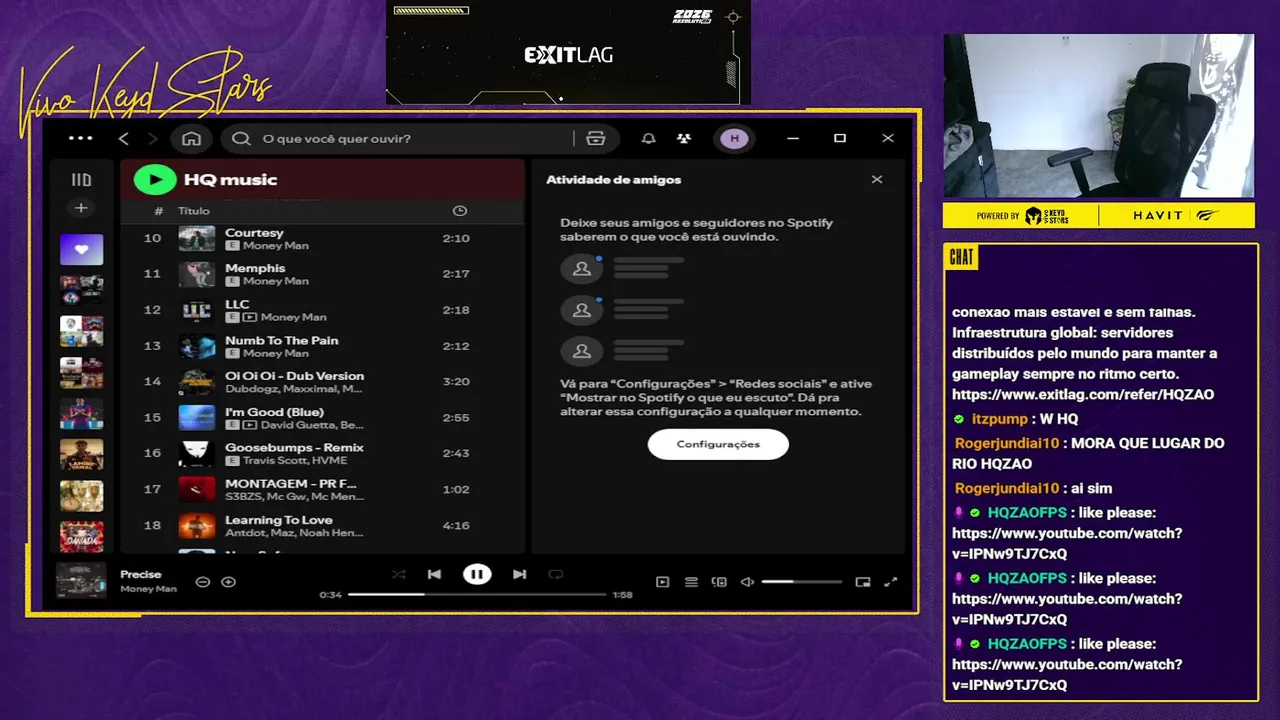Screen dimensions: 1280x720
Task: Pause the current song
Action: tap(477, 574)
